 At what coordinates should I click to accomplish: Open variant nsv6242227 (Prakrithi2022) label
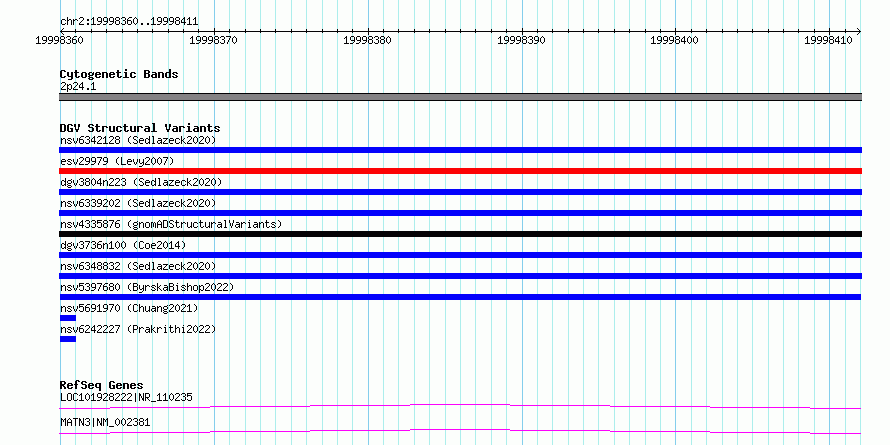pyautogui.click(x=138, y=329)
